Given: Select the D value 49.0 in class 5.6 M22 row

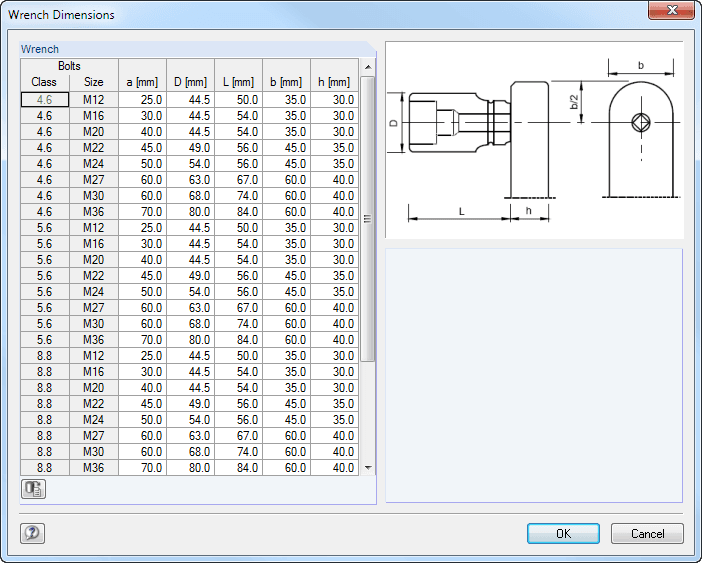Looking at the screenshot, I should tap(190, 276).
